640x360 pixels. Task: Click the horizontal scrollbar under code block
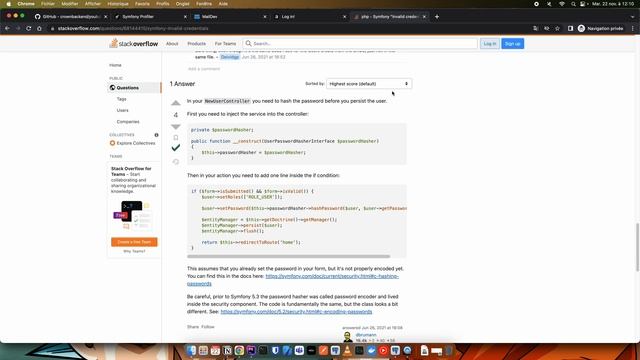point(289,257)
